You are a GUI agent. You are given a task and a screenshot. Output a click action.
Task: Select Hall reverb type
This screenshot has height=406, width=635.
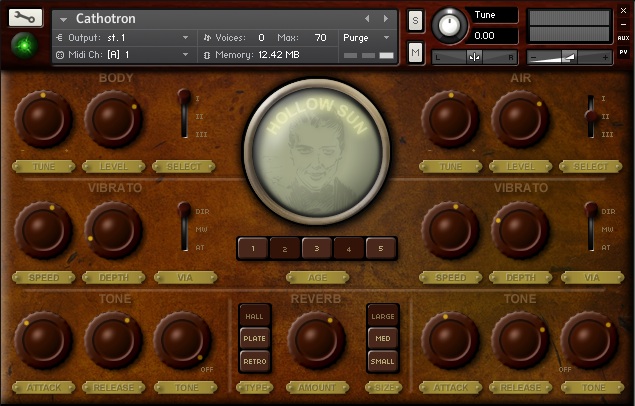pos(254,316)
